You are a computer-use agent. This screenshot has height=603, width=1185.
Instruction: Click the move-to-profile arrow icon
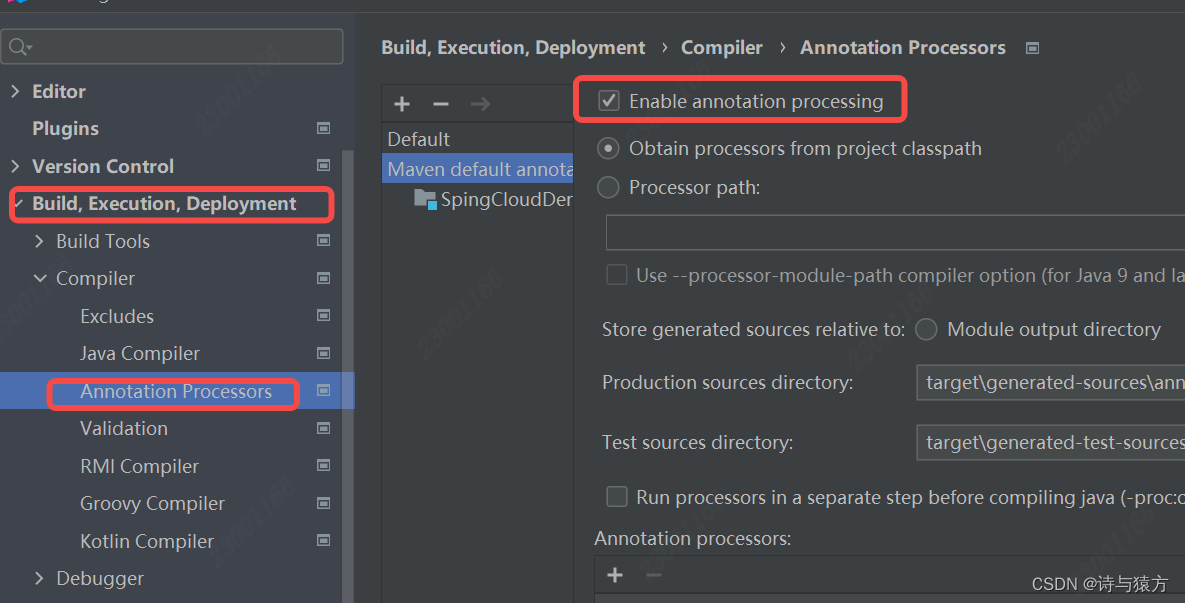click(481, 104)
